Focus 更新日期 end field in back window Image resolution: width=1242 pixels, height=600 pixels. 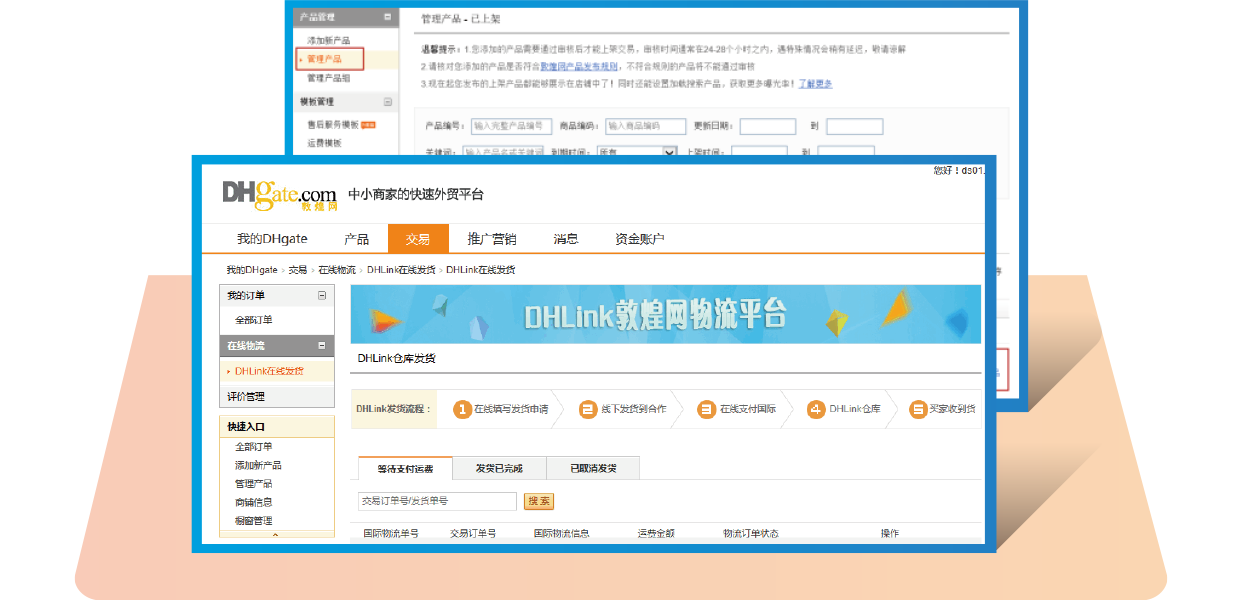pos(855,126)
